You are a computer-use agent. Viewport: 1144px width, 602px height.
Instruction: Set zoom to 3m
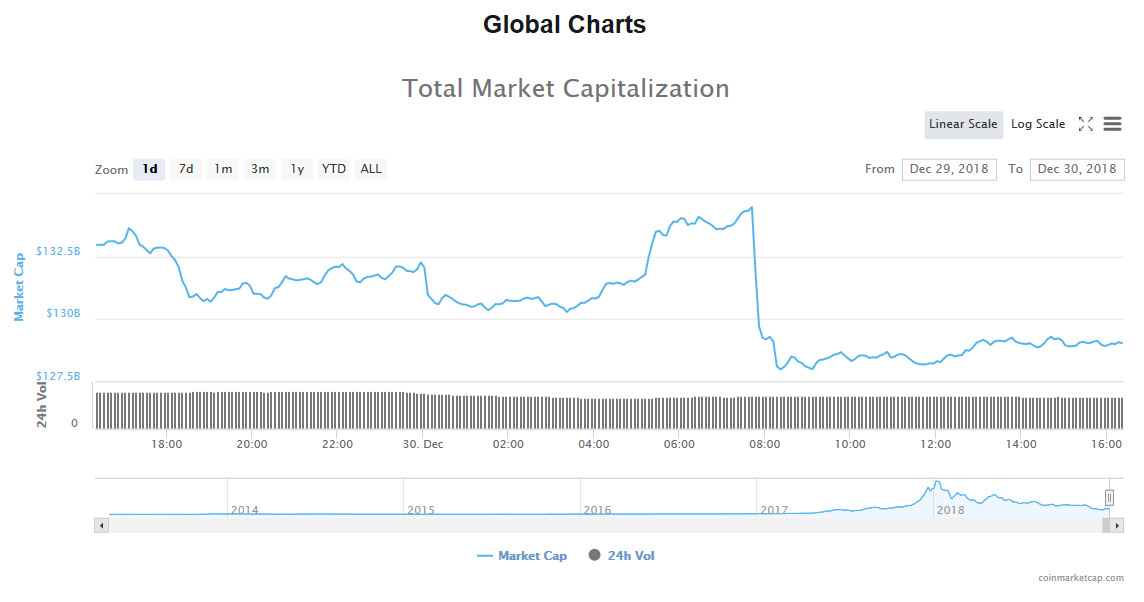[x=260, y=169]
